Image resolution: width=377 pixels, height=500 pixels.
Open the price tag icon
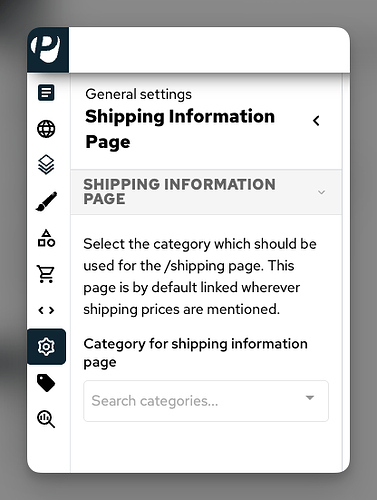tap(46, 383)
